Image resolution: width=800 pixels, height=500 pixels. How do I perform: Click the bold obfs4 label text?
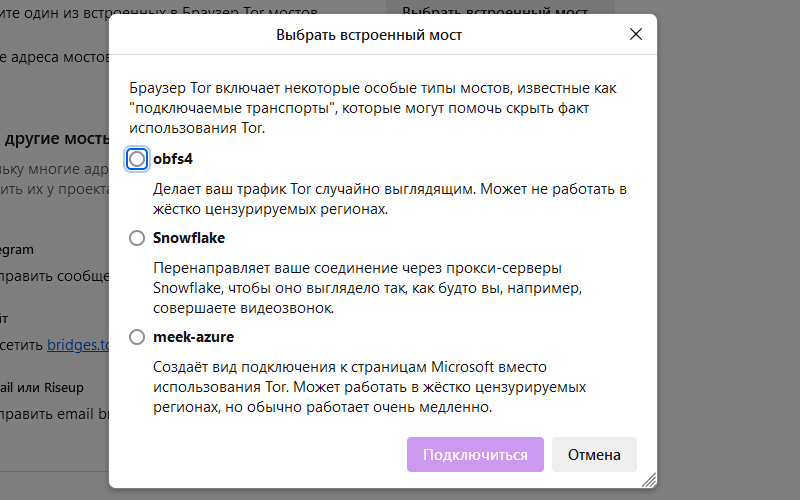pos(172,159)
